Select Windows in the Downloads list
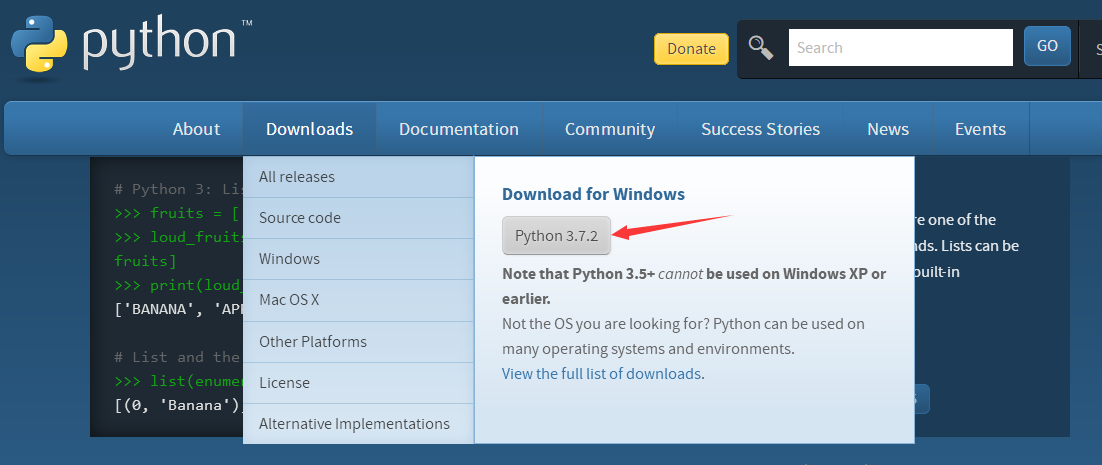The width and height of the screenshot is (1102, 465). (289, 259)
